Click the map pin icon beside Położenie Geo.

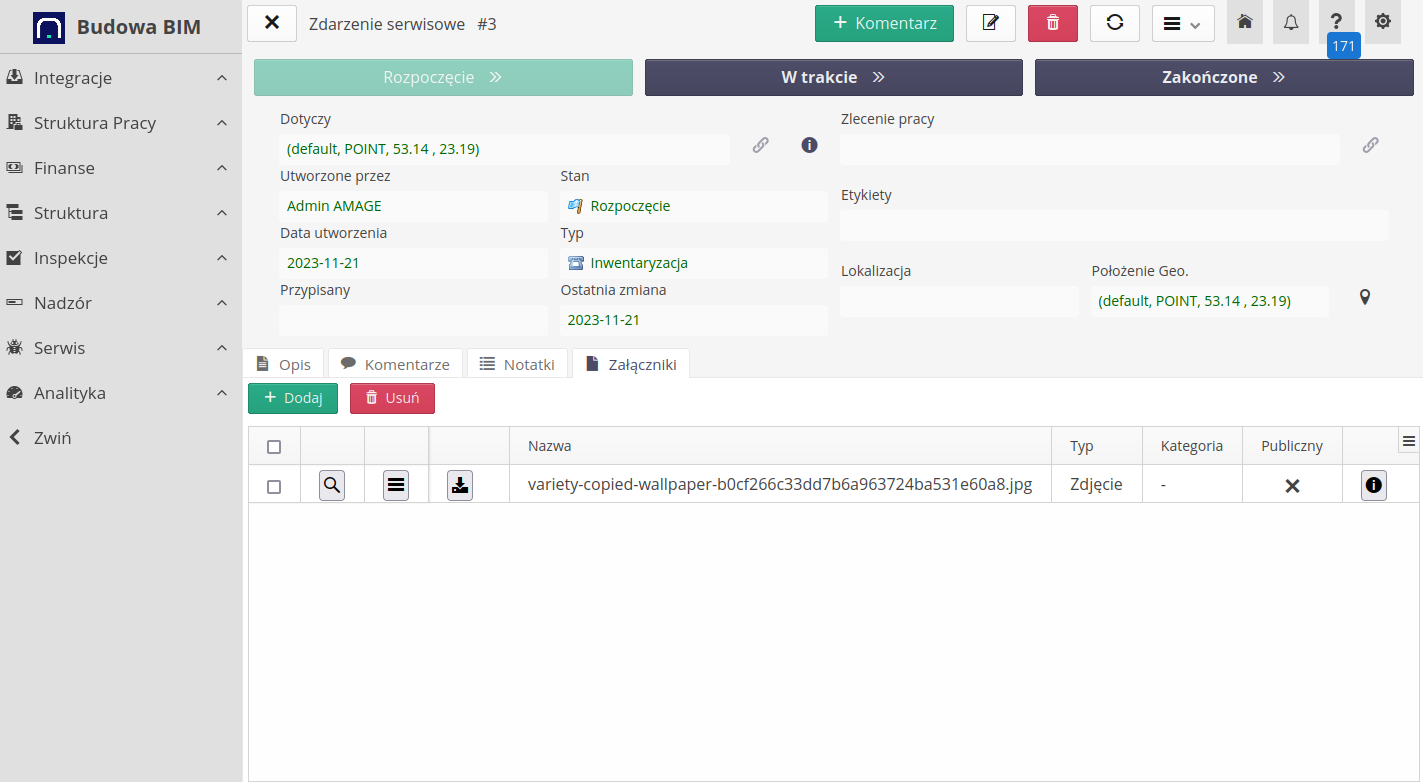pyautogui.click(x=1365, y=298)
